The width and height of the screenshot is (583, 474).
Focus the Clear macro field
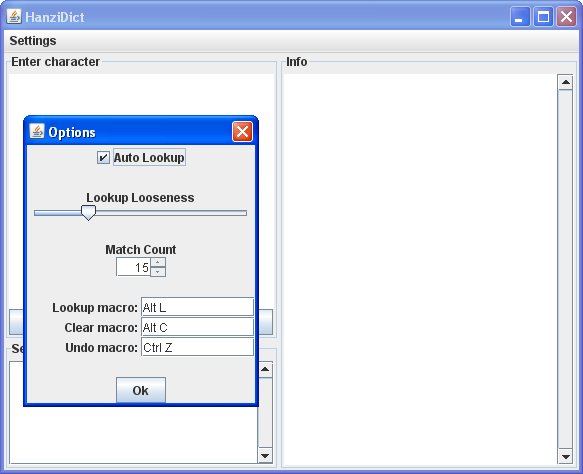point(197,327)
